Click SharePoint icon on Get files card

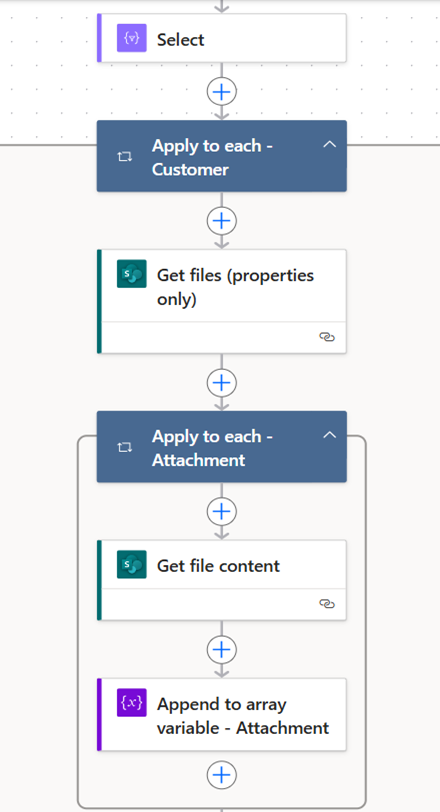pos(131,274)
